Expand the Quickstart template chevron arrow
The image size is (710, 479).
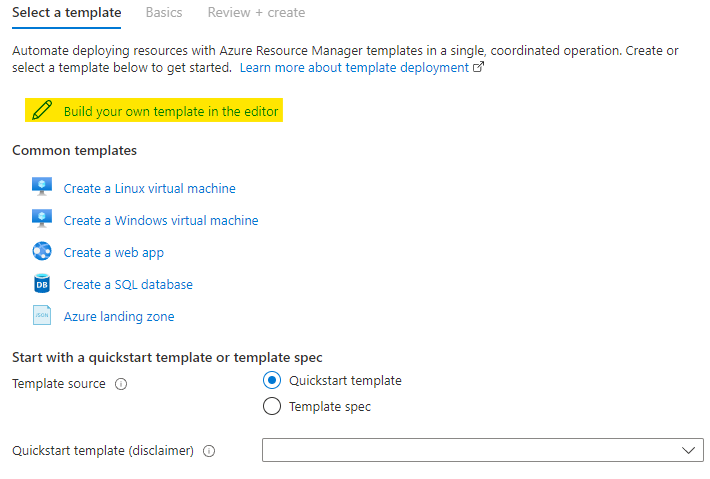tap(688, 451)
